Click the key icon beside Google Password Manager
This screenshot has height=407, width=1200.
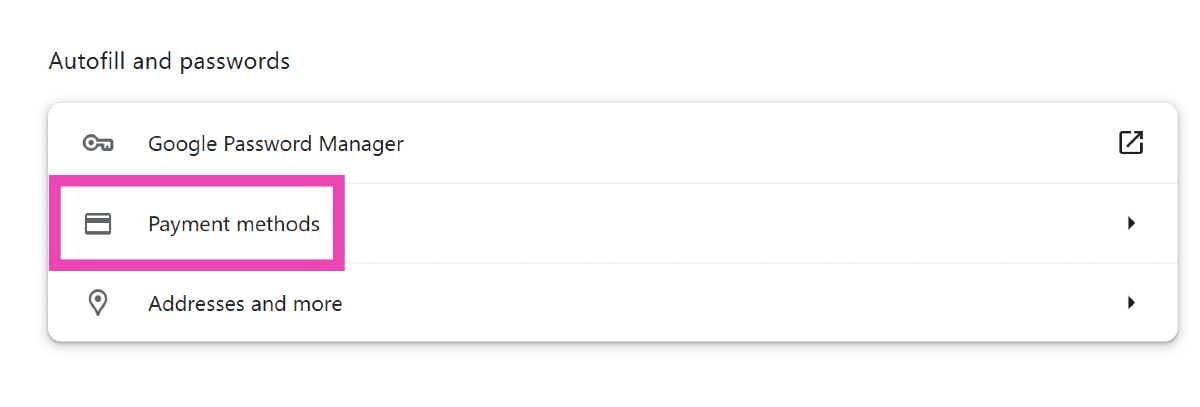click(x=97, y=143)
